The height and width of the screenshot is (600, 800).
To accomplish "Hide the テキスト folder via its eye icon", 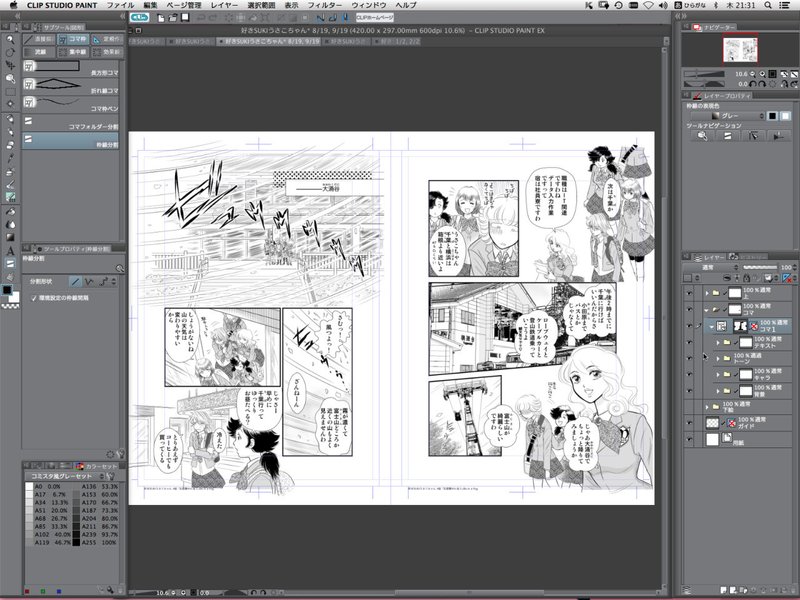I will 689,342.
